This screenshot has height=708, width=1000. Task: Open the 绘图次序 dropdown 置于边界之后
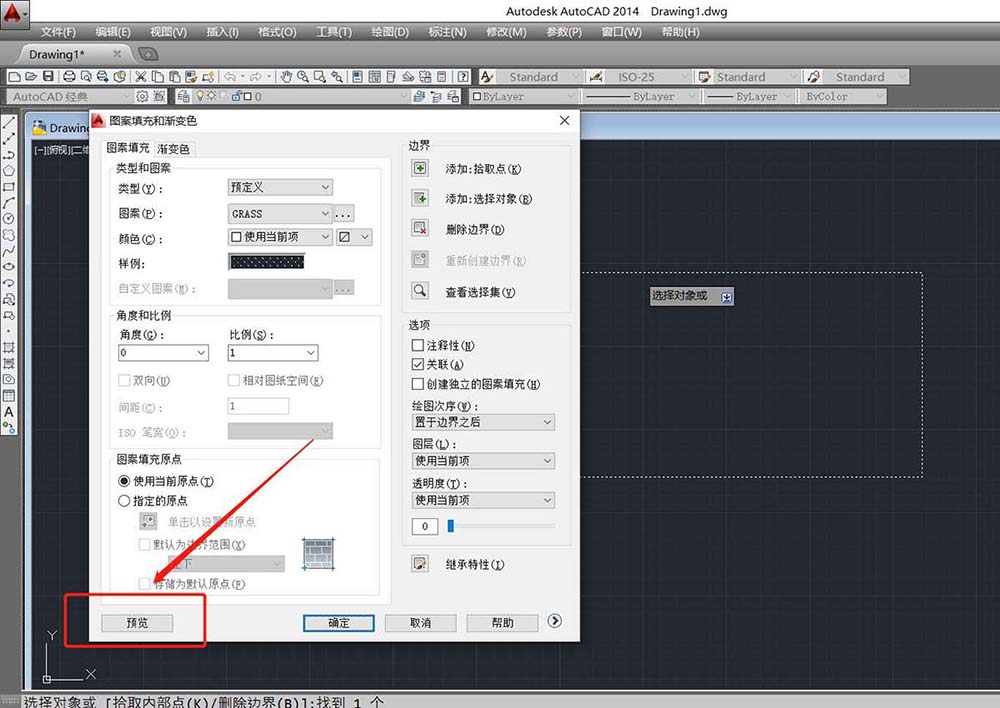tap(483, 422)
